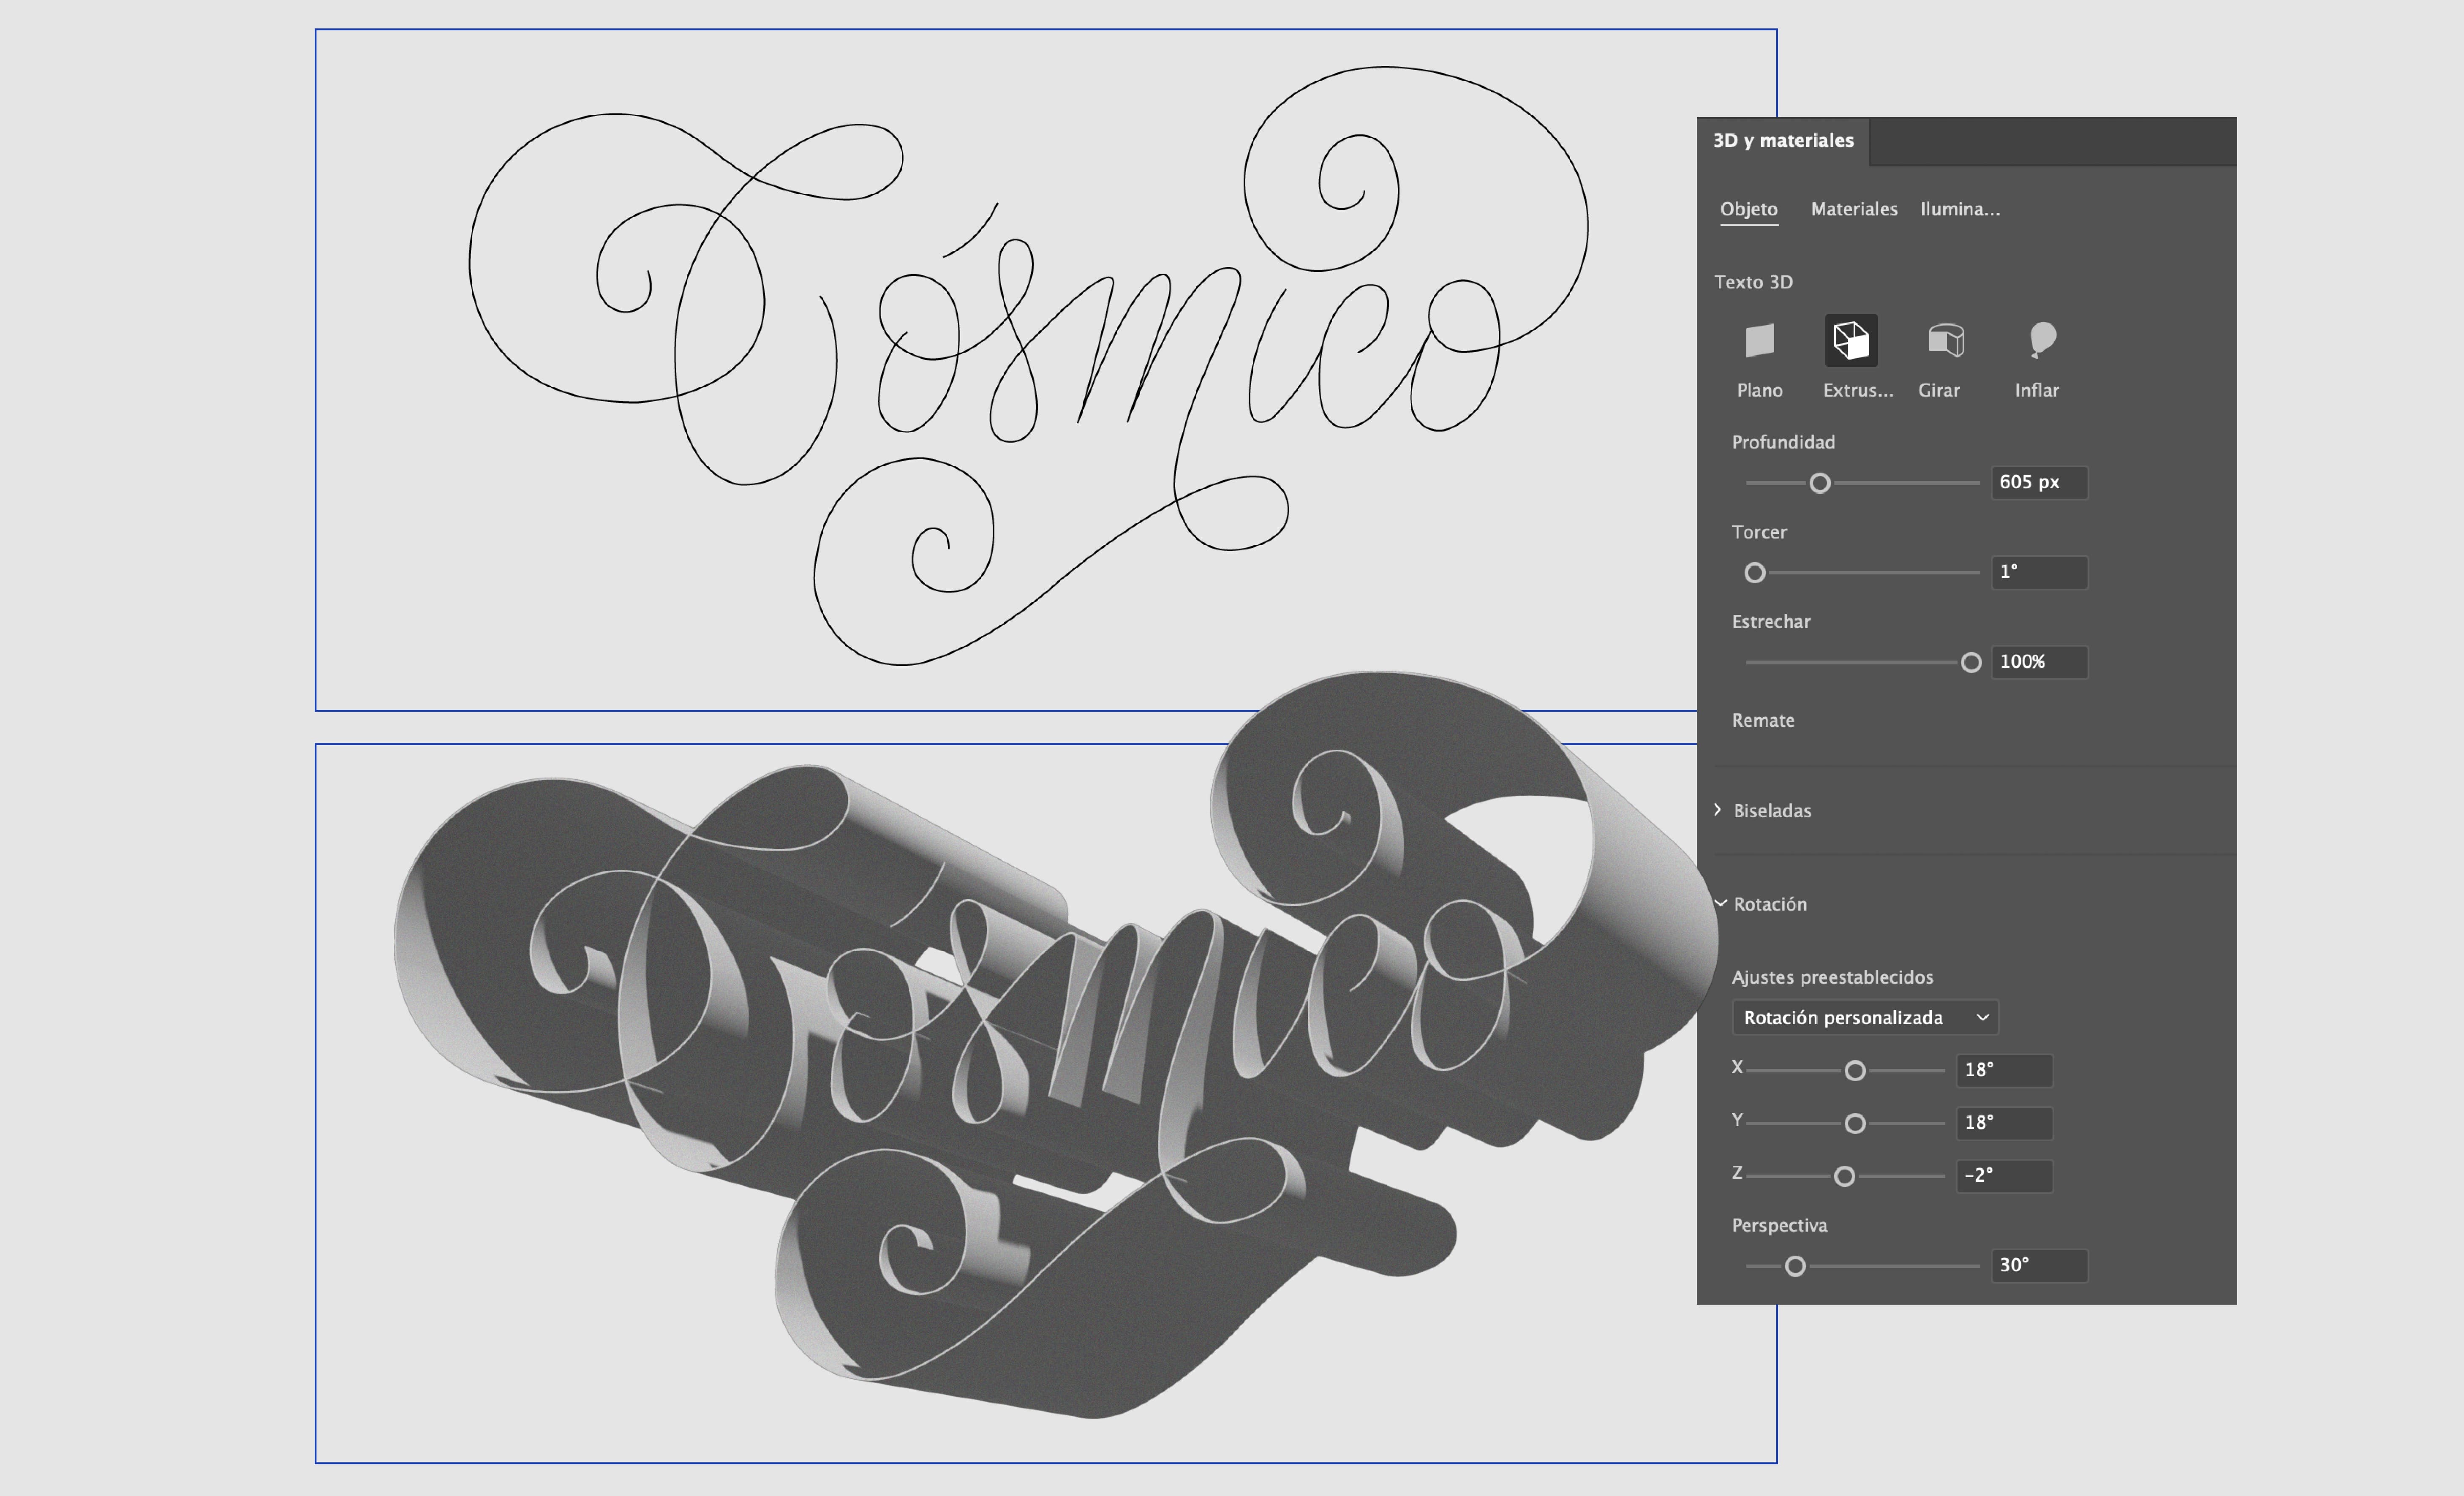Click the 3D y materiales panel title

pos(1782,141)
